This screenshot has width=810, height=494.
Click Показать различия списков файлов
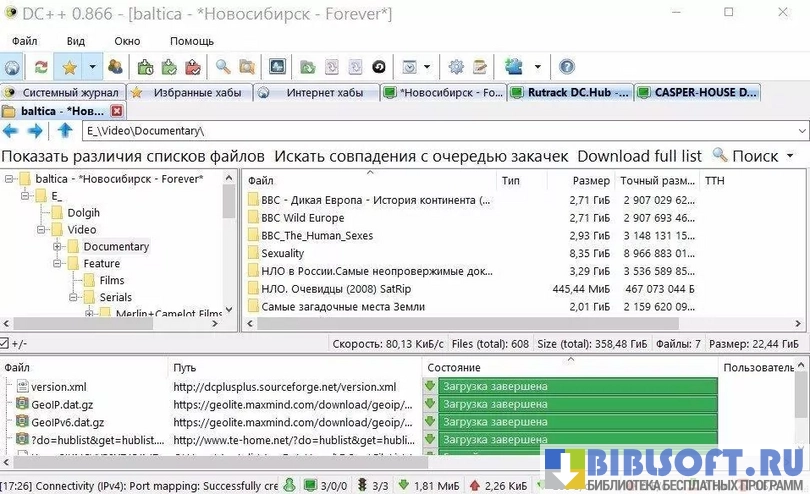click(x=133, y=156)
